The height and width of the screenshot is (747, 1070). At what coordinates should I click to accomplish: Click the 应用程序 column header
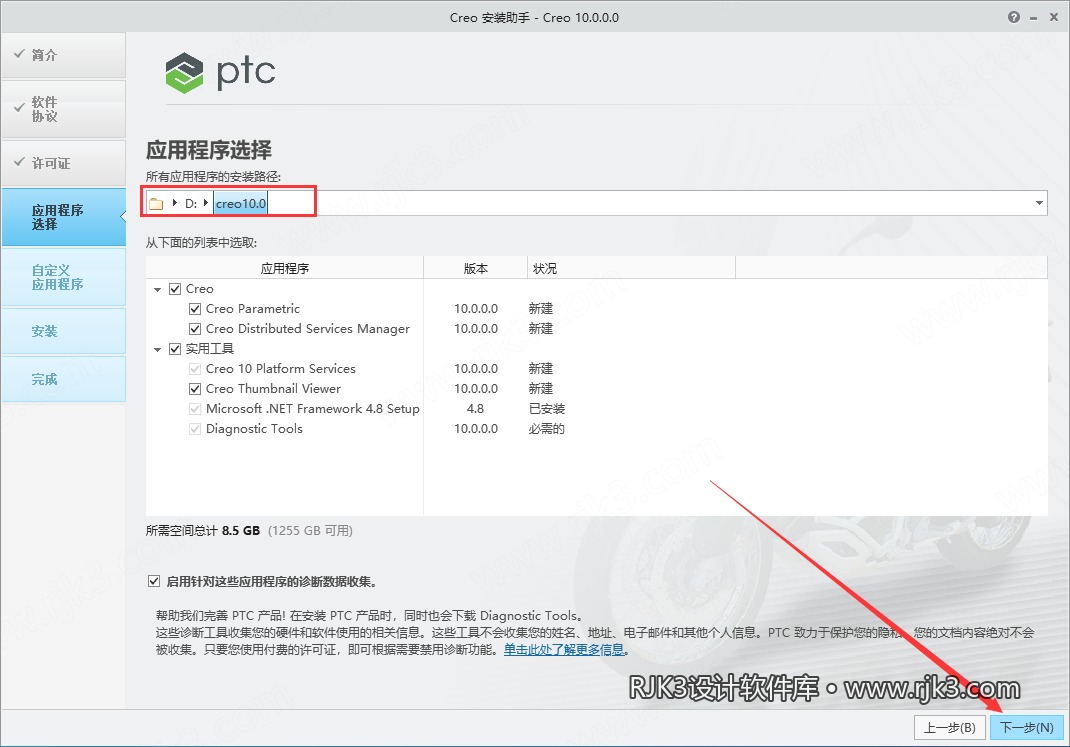pyautogui.click(x=285, y=268)
